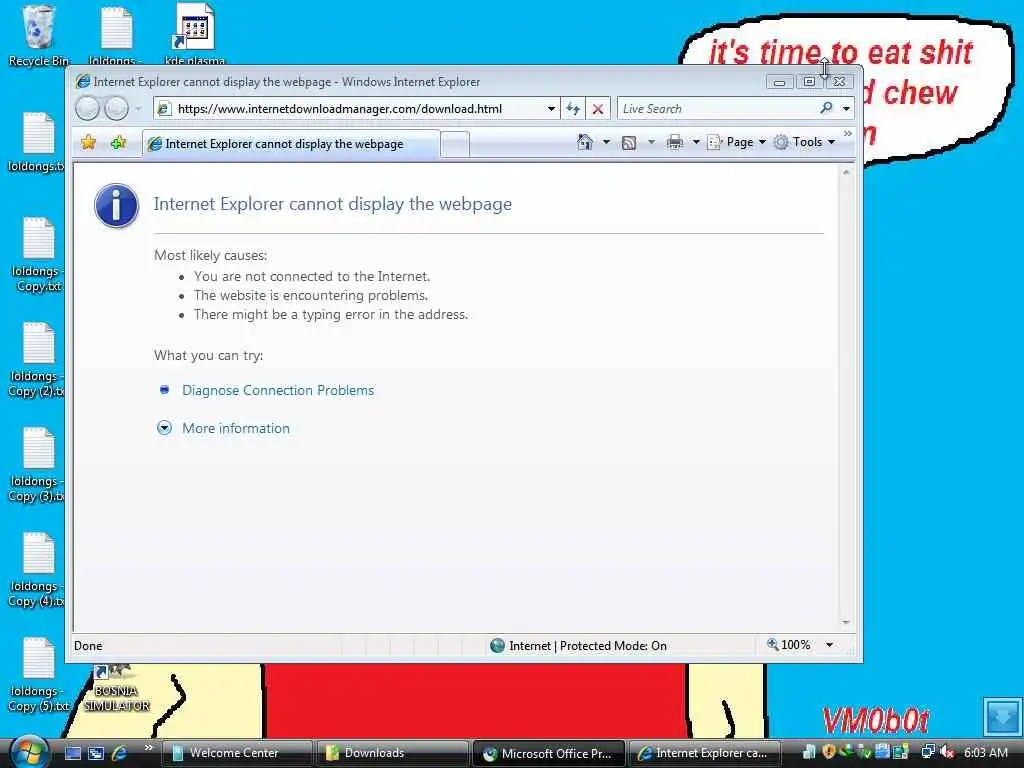This screenshot has width=1024, height=768.
Task: Click the Home toolbar icon
Action: [x=584, y=142]
